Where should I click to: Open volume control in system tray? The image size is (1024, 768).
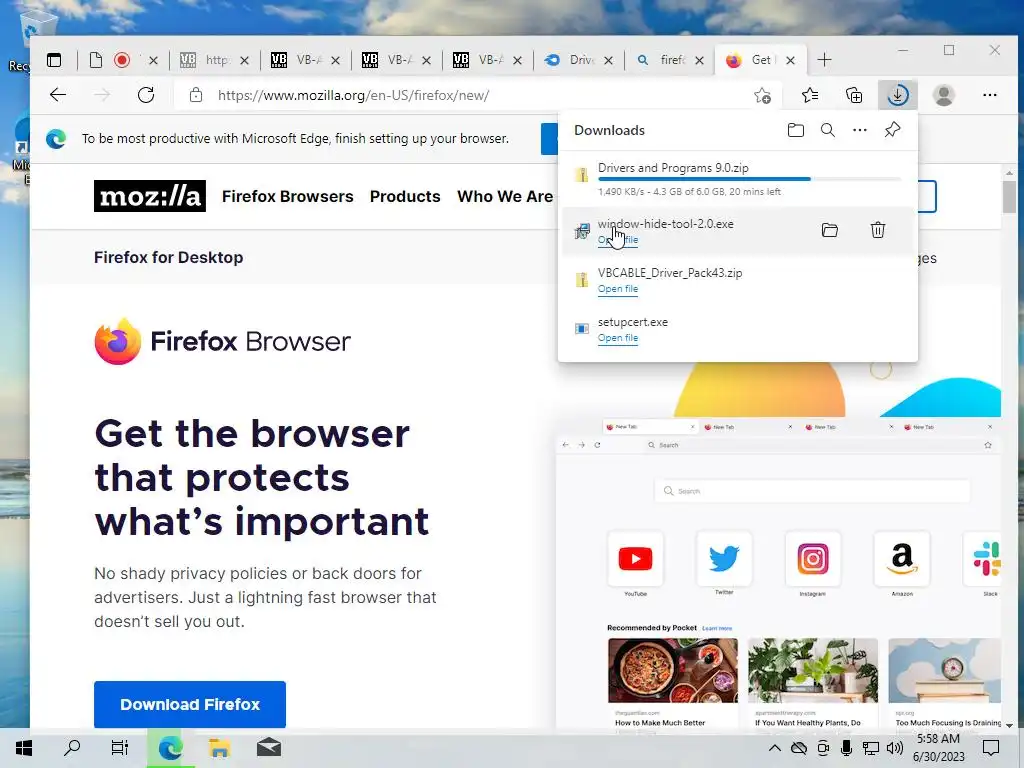point(895,748)
